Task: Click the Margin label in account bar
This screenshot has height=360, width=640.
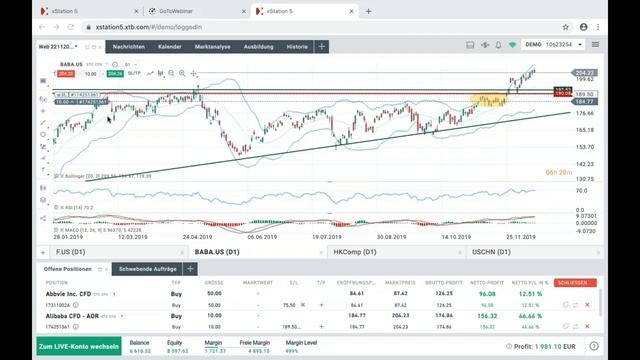Action: 213,343
